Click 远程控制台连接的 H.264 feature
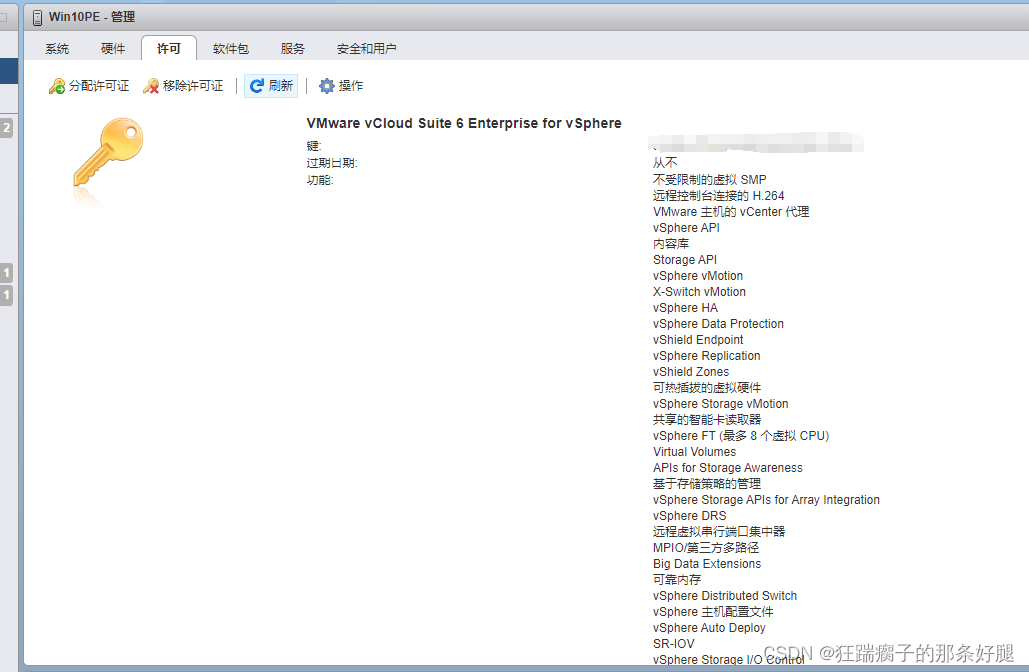This screenshot has width=1029, height=672. [719, 196]
